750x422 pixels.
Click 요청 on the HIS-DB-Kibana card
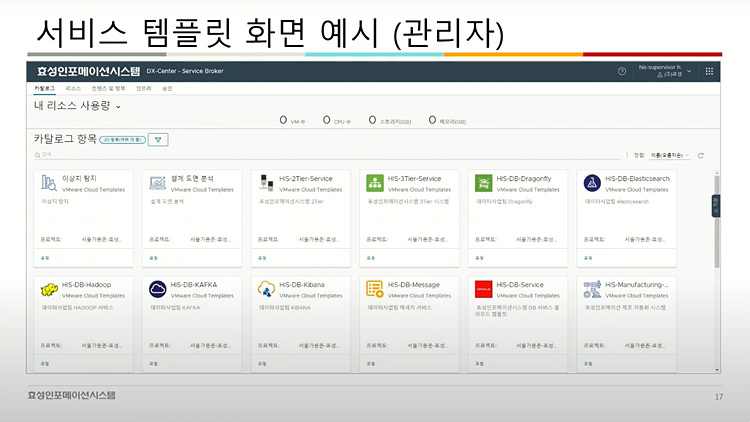262,364
